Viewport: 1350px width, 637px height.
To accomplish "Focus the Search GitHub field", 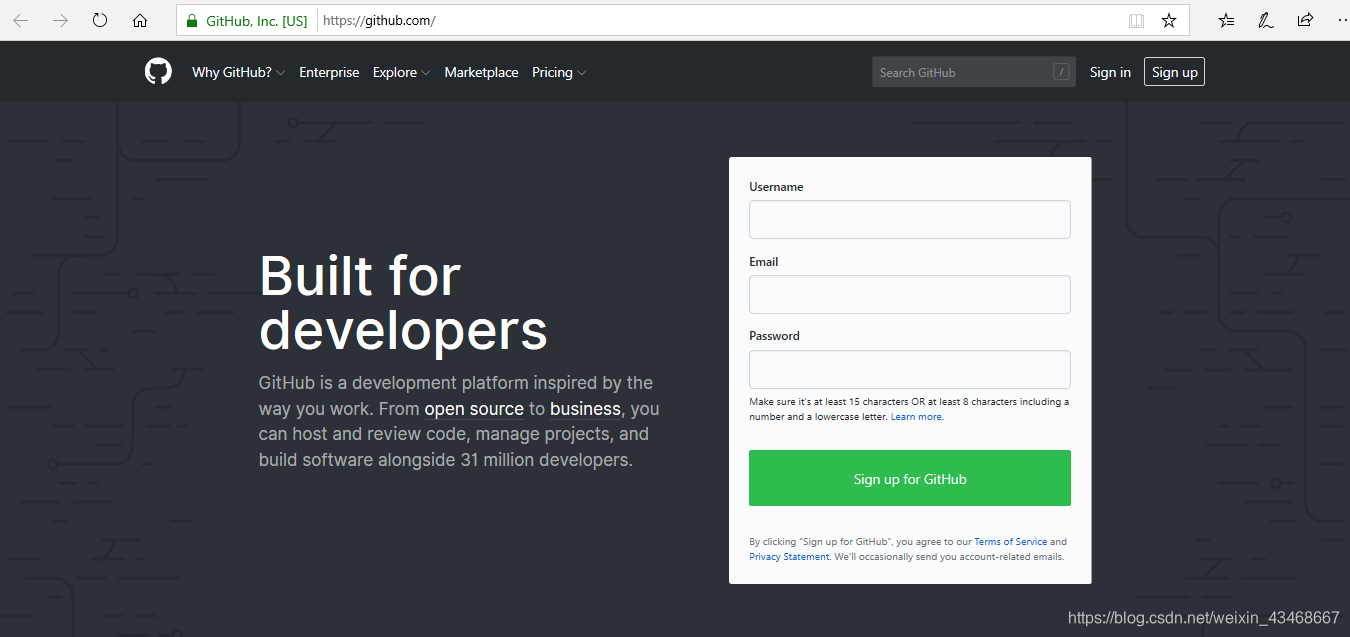I will tap(974, 72).
